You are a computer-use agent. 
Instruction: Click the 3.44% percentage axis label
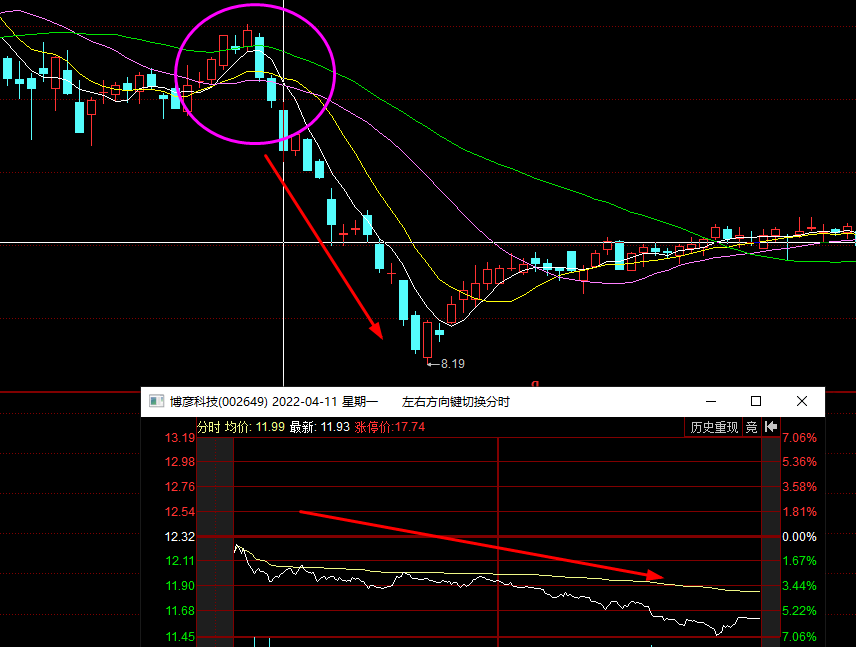799,586
